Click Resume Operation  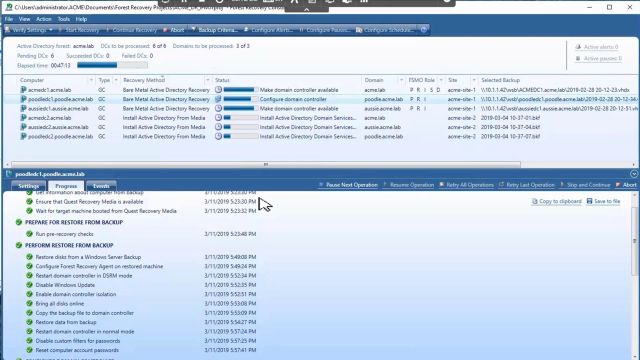pos(408,185)
